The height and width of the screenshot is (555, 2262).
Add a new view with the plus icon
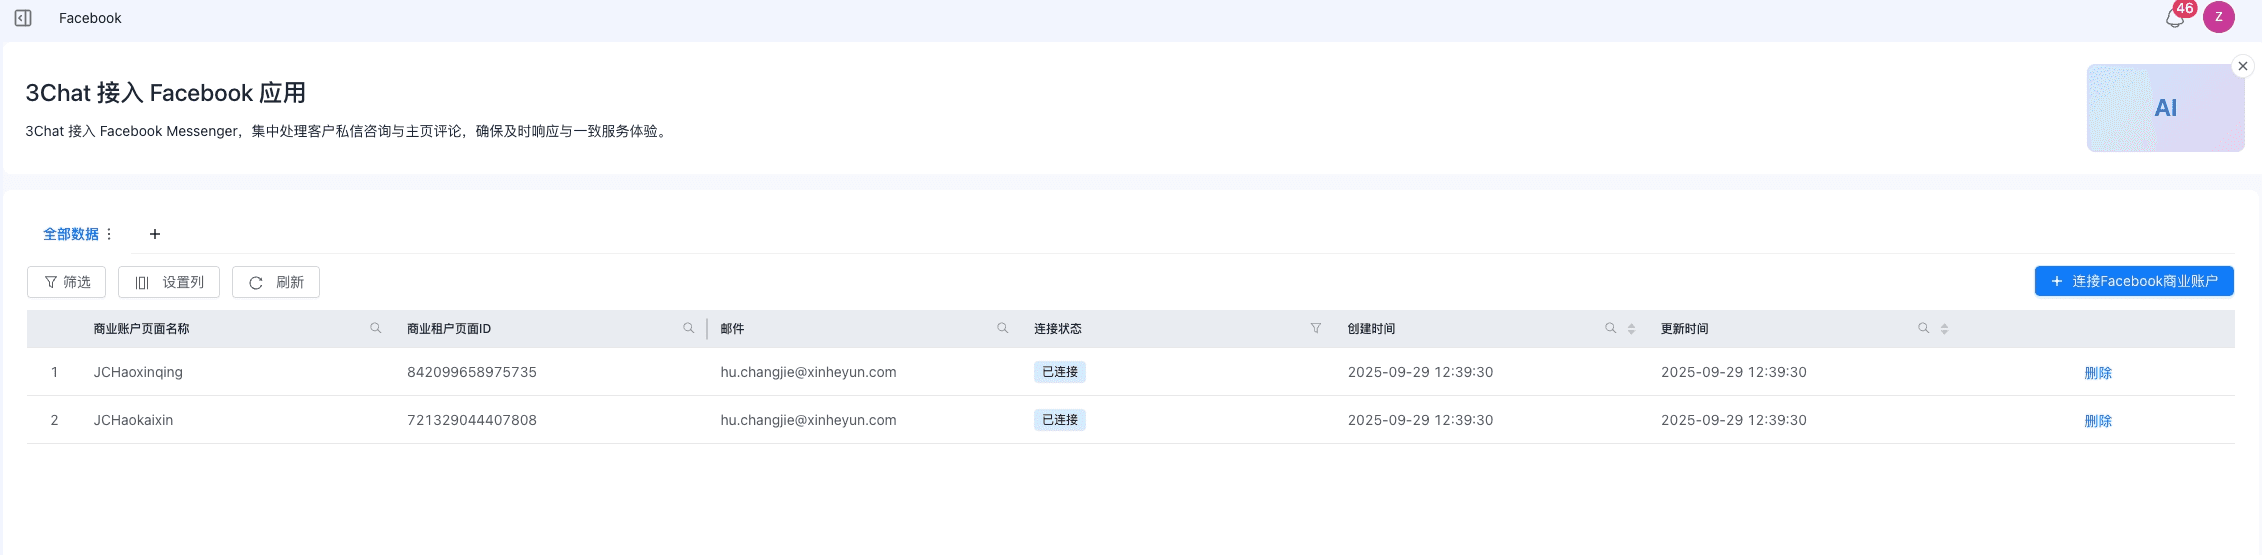(155, 234)
